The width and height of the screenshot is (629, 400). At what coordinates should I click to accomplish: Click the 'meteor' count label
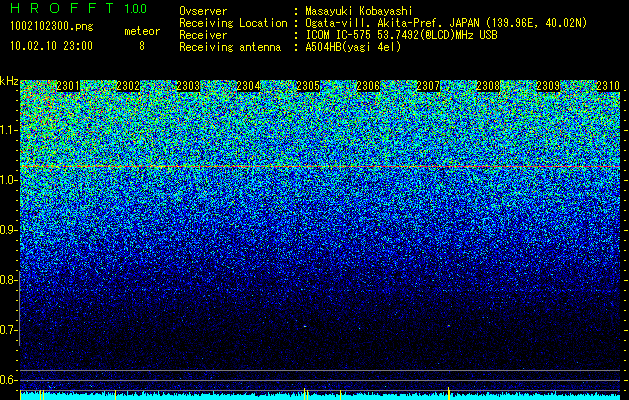pos(142,32)
